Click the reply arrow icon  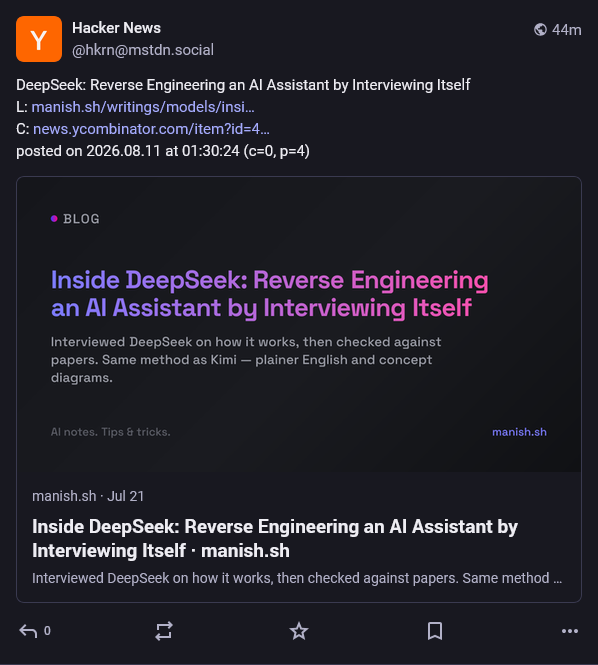tap(28, 631)
